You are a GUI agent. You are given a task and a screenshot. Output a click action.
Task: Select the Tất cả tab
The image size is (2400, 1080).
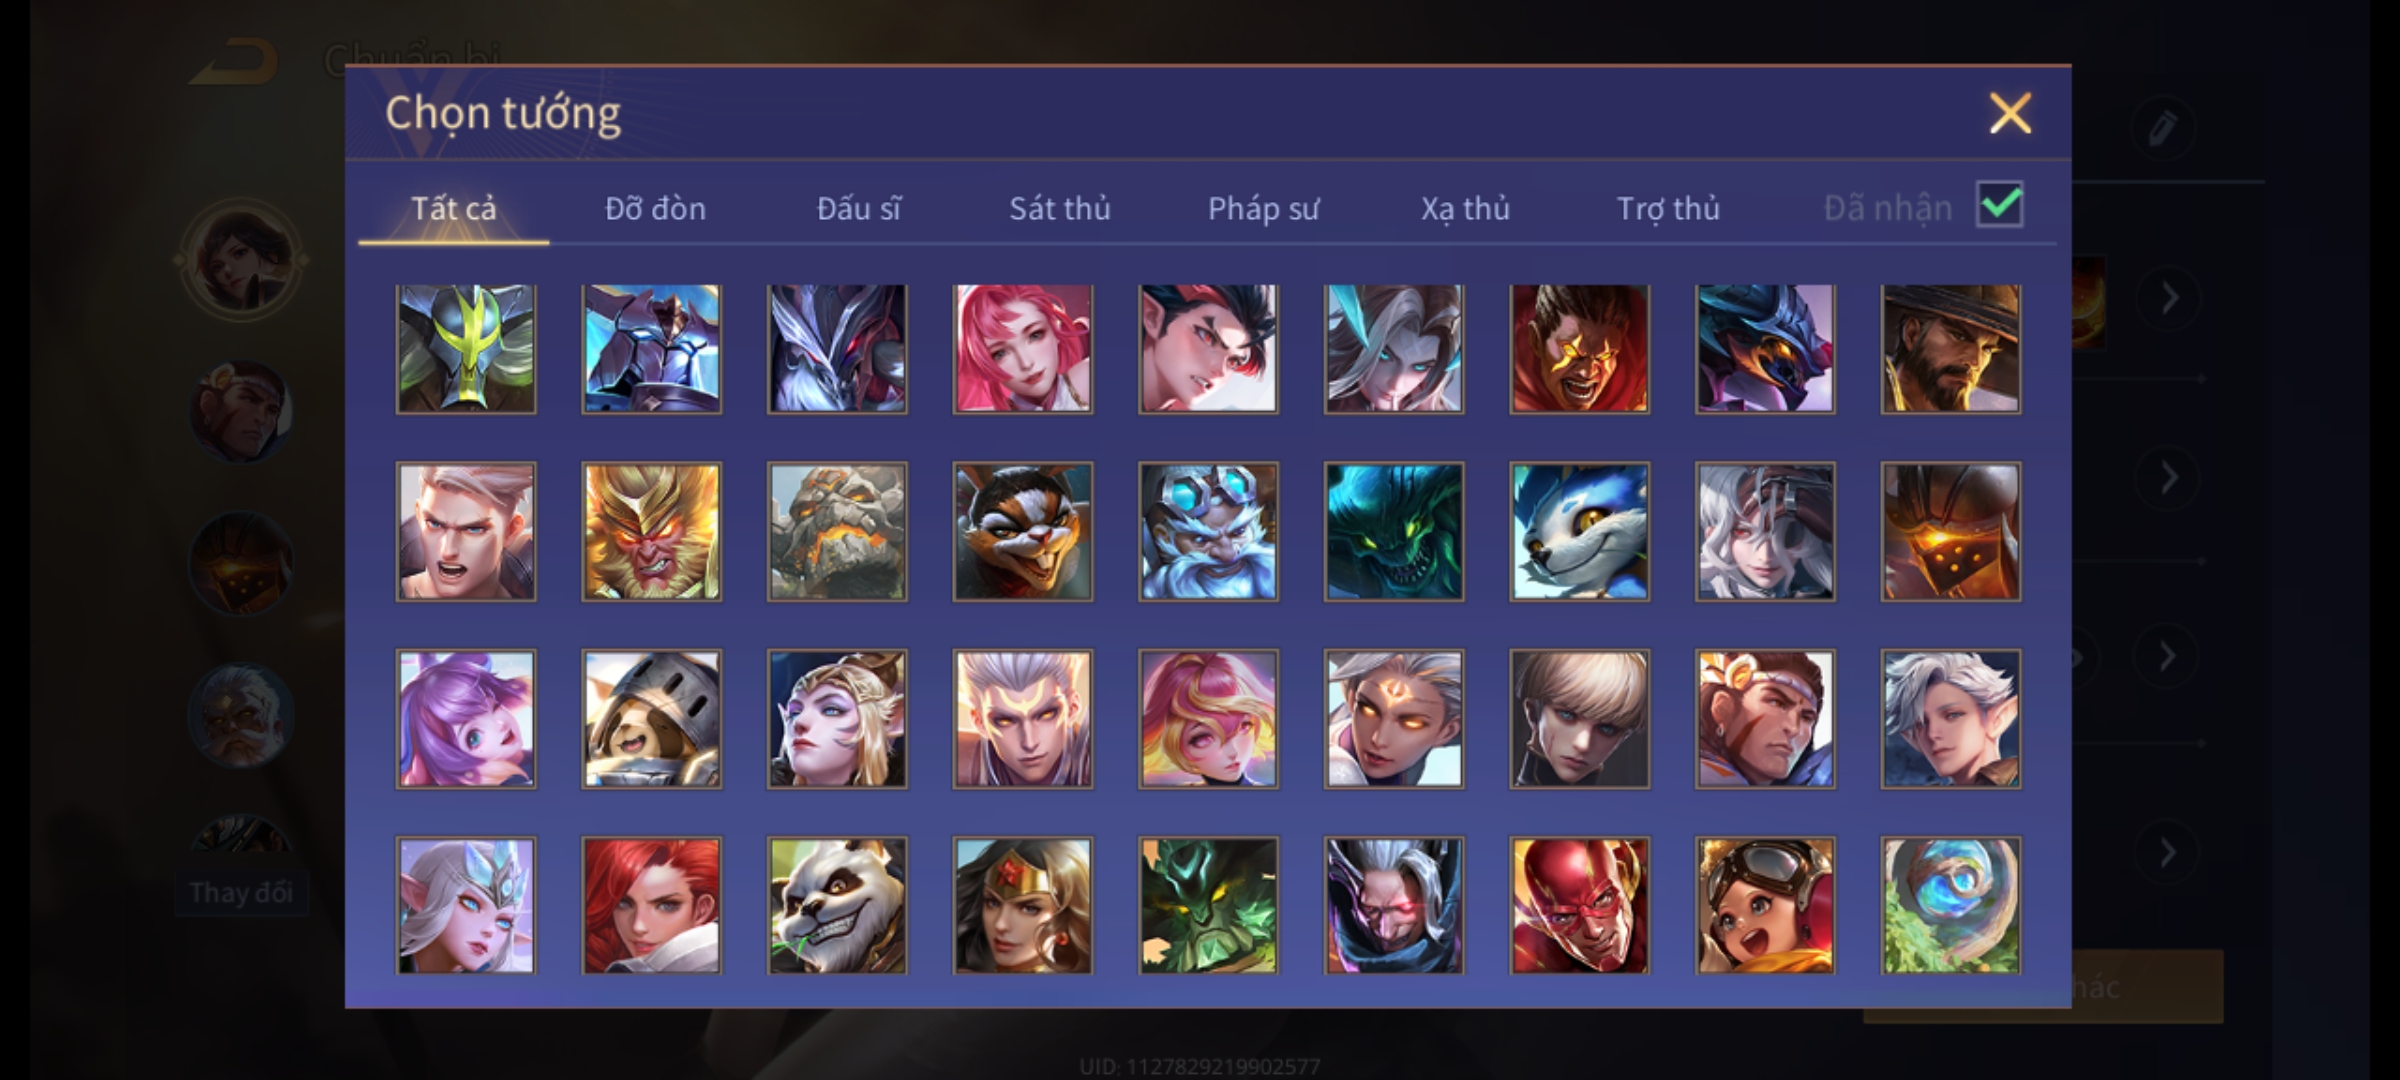pyautogui.click(x=453, y=208)
